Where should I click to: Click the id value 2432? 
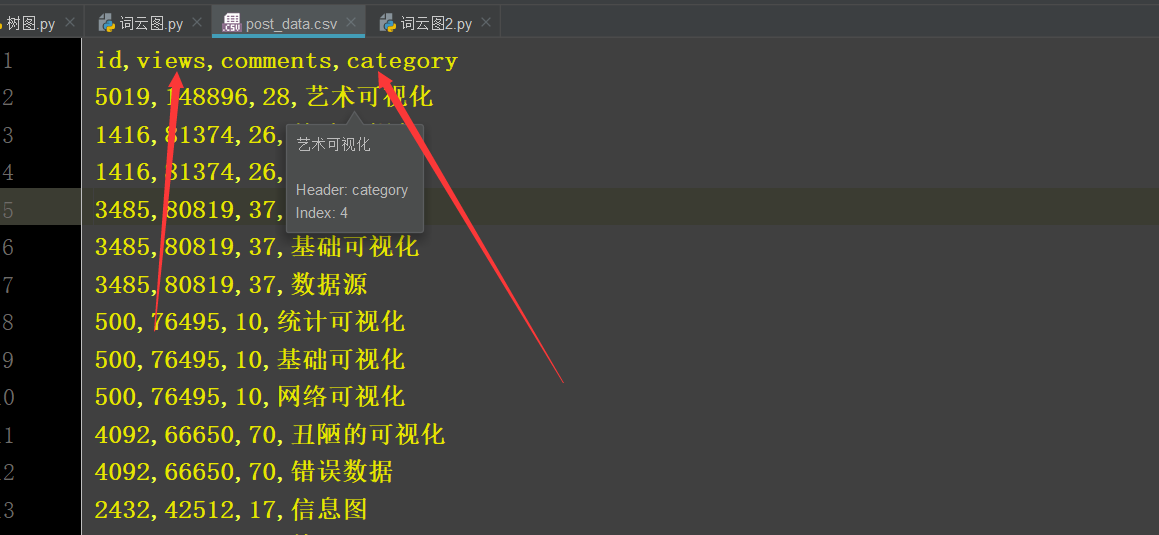pyautogui.click(x=122, y=509)
